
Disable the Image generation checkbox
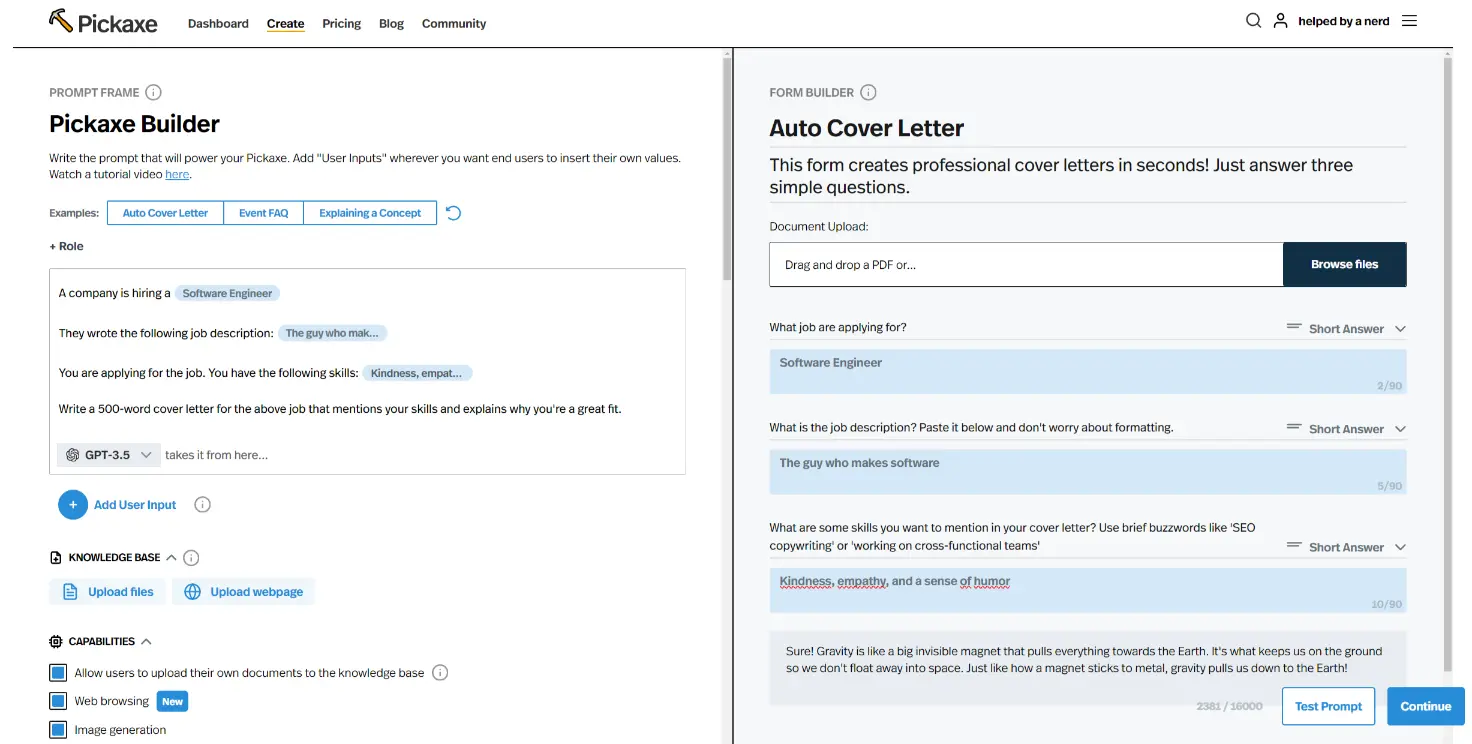[x=58, y=730]
